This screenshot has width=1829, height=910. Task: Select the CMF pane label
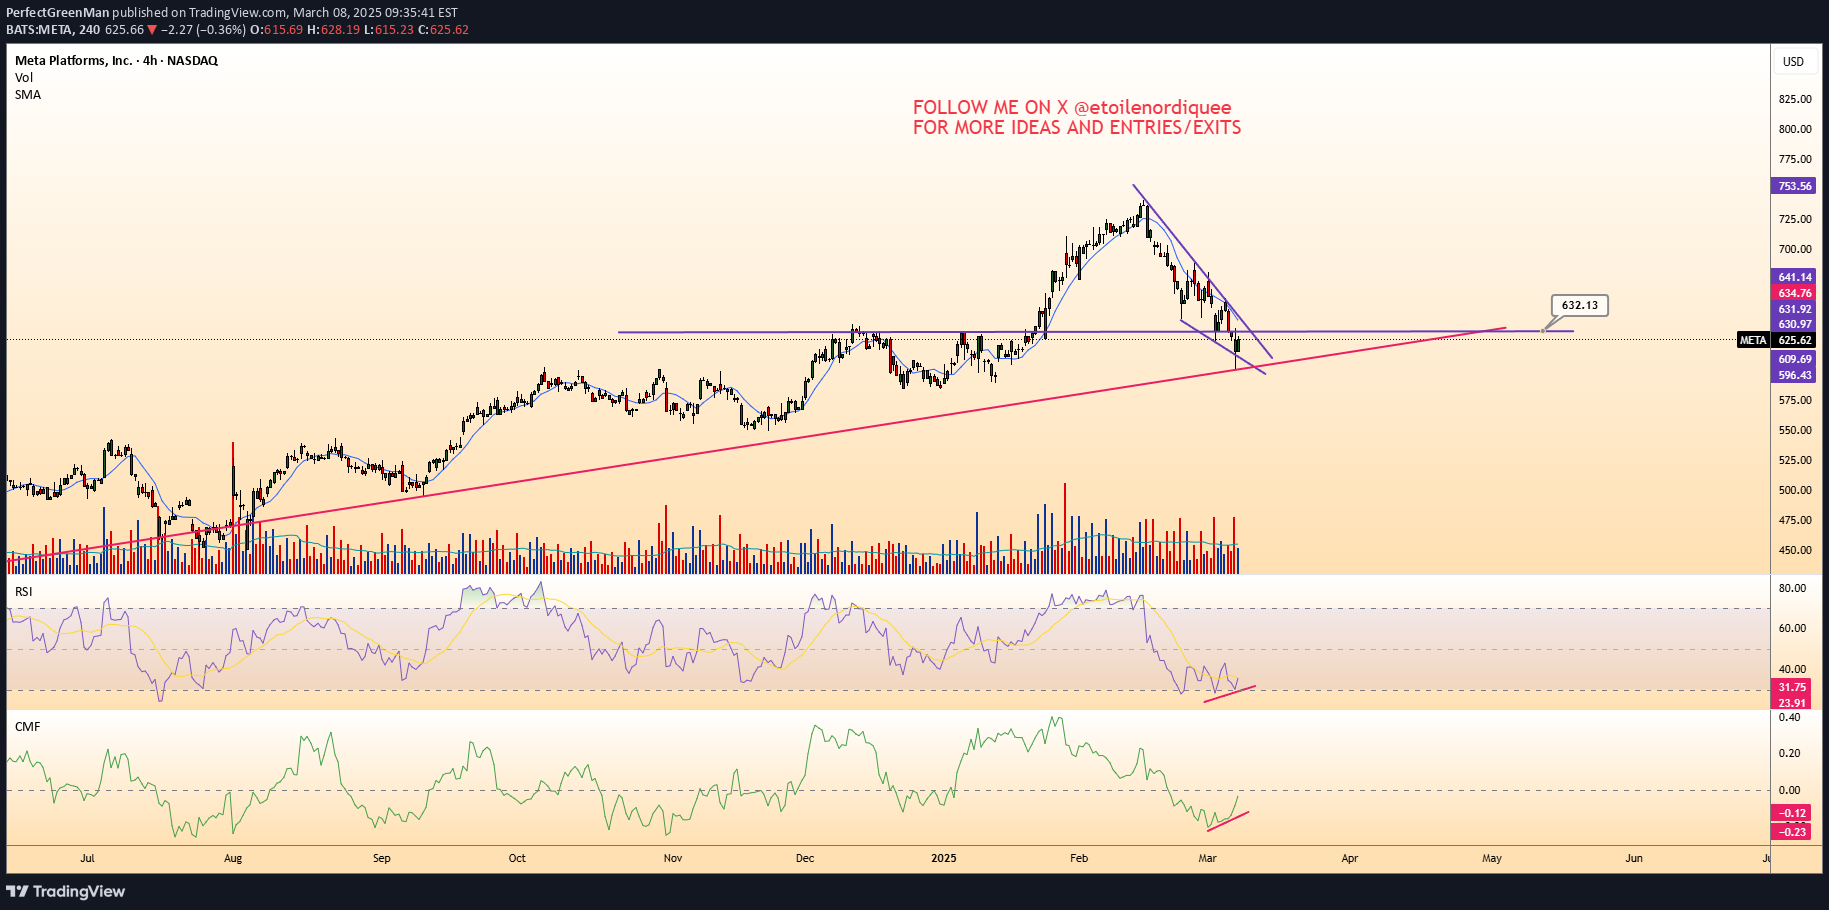(28, 727)
